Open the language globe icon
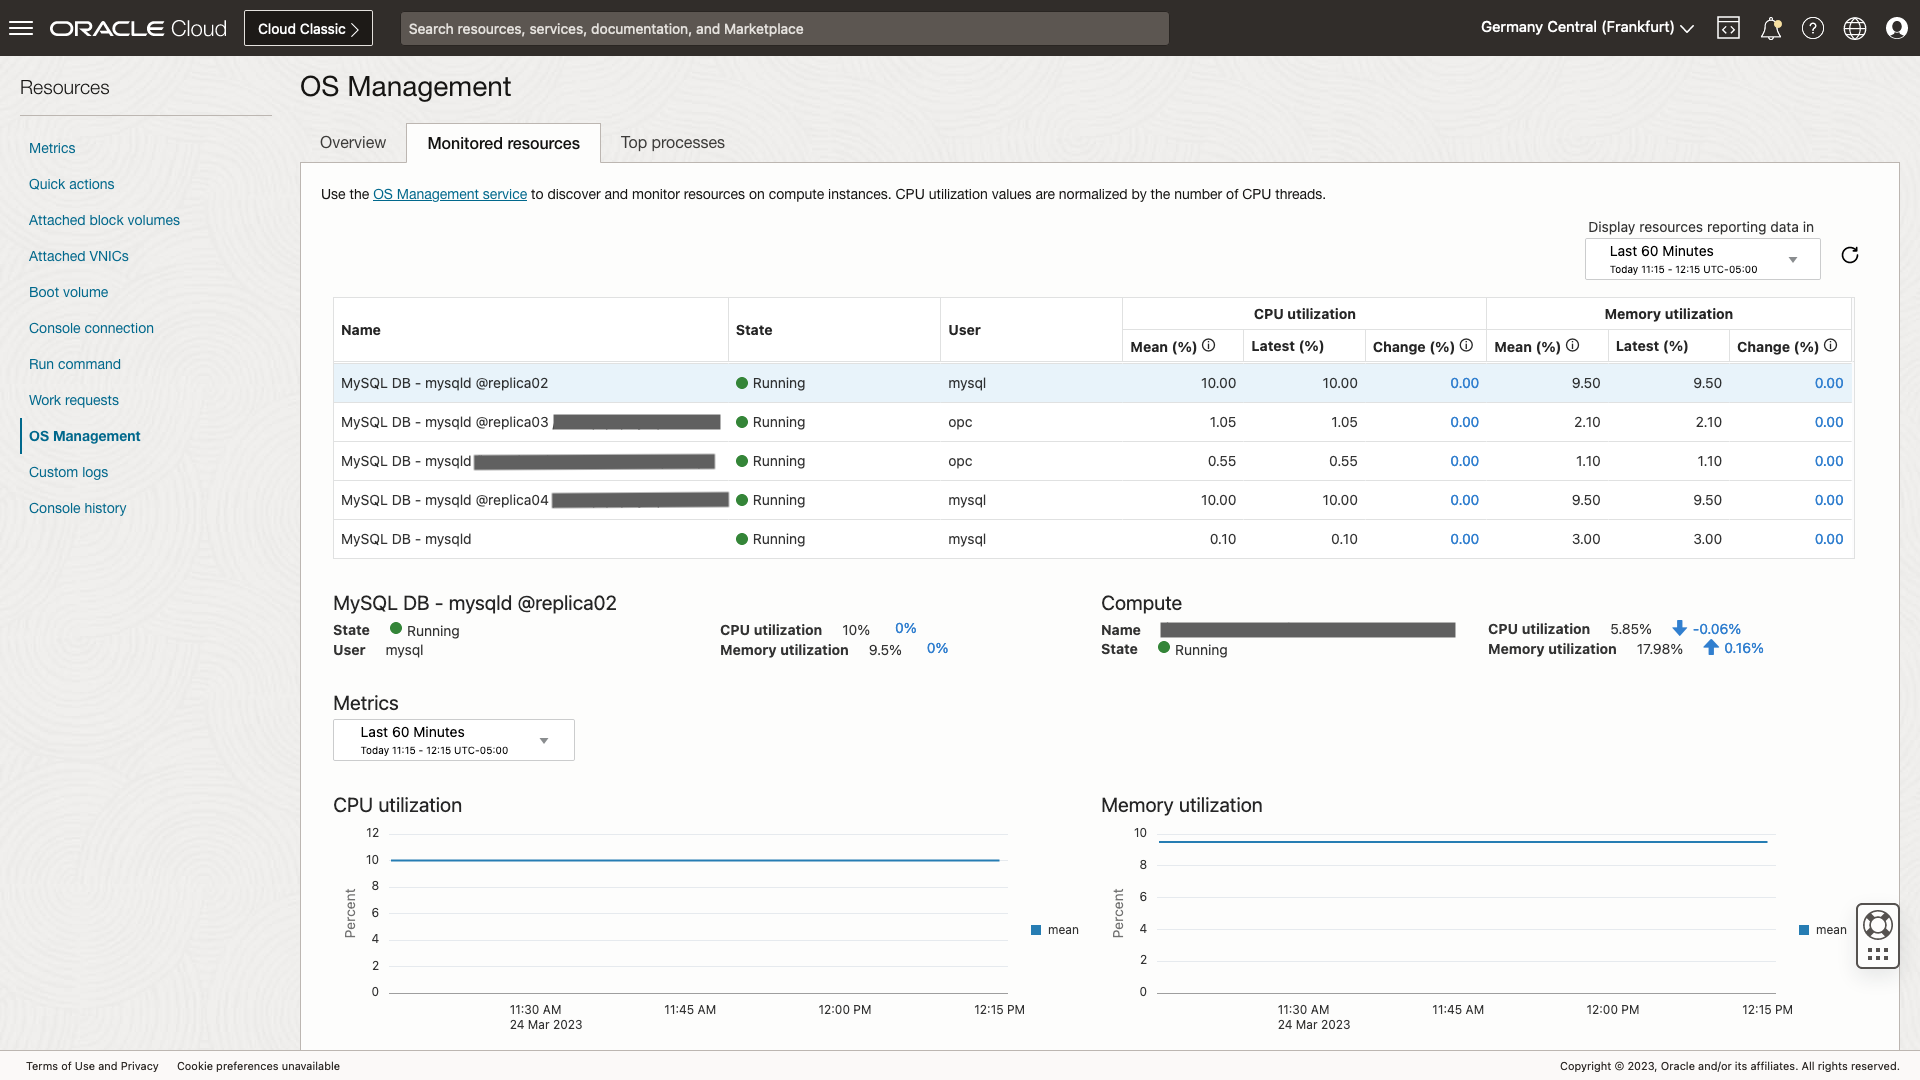Viewport: 1920px width, 1080px height. tap(1854, 28)
